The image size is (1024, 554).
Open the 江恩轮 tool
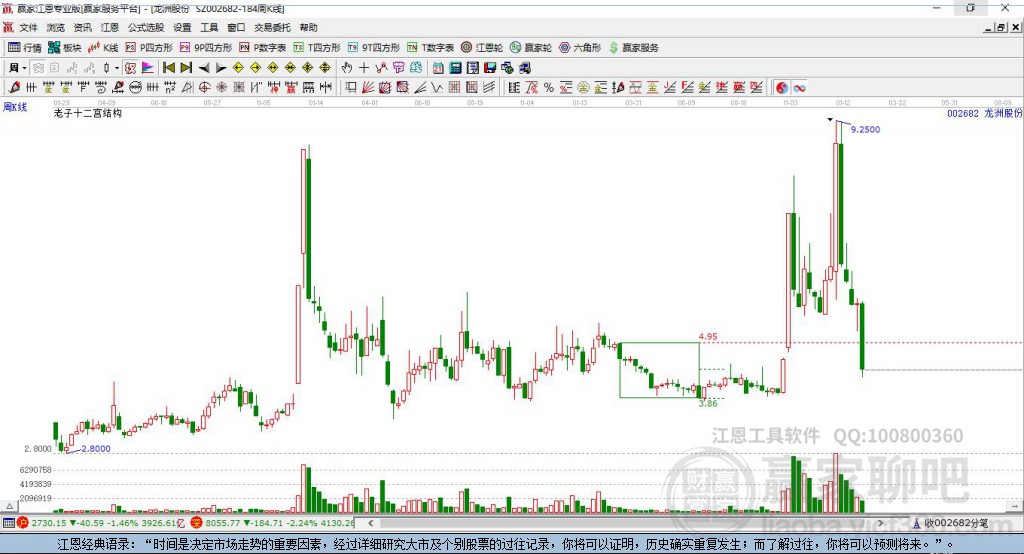(x=482, y=48)
